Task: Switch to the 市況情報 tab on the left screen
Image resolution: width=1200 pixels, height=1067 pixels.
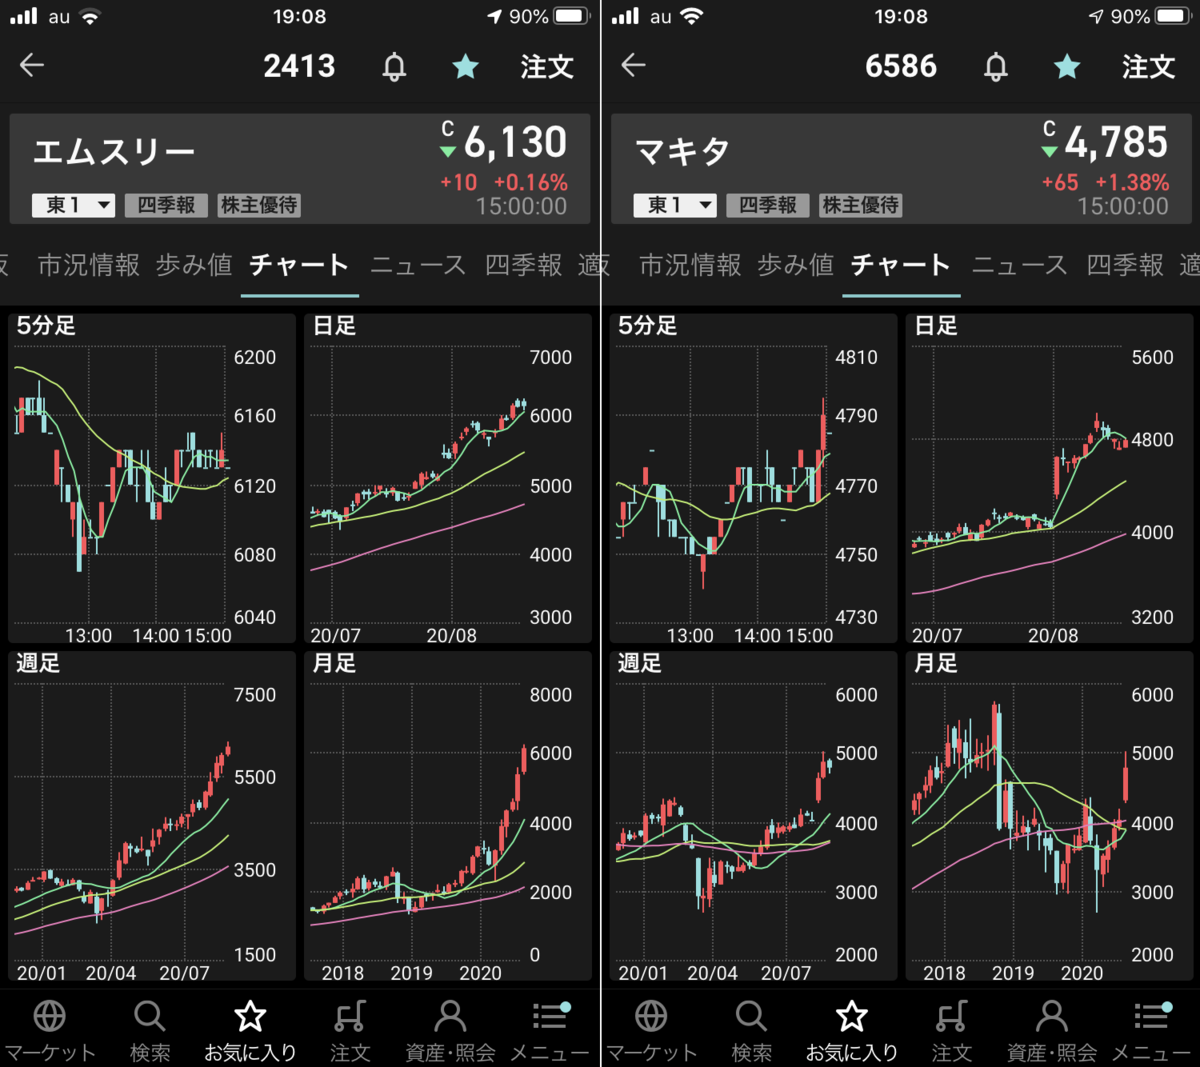Action: pyautogui.click(x=89, y=265)
